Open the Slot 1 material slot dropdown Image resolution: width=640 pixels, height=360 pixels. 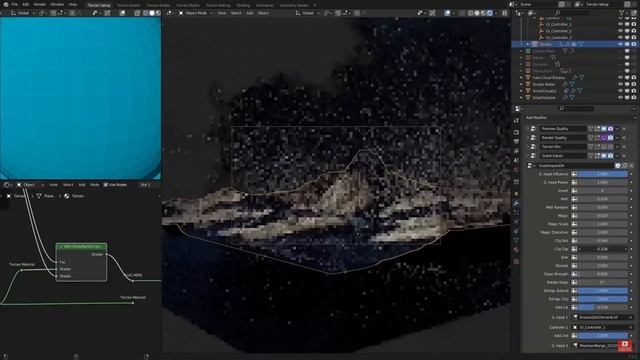pos(148,185)
